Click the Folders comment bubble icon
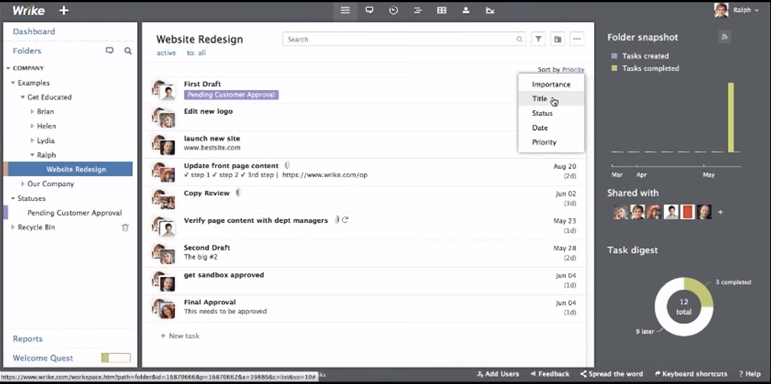The image size is (771, 384). (x=110, y=51)
